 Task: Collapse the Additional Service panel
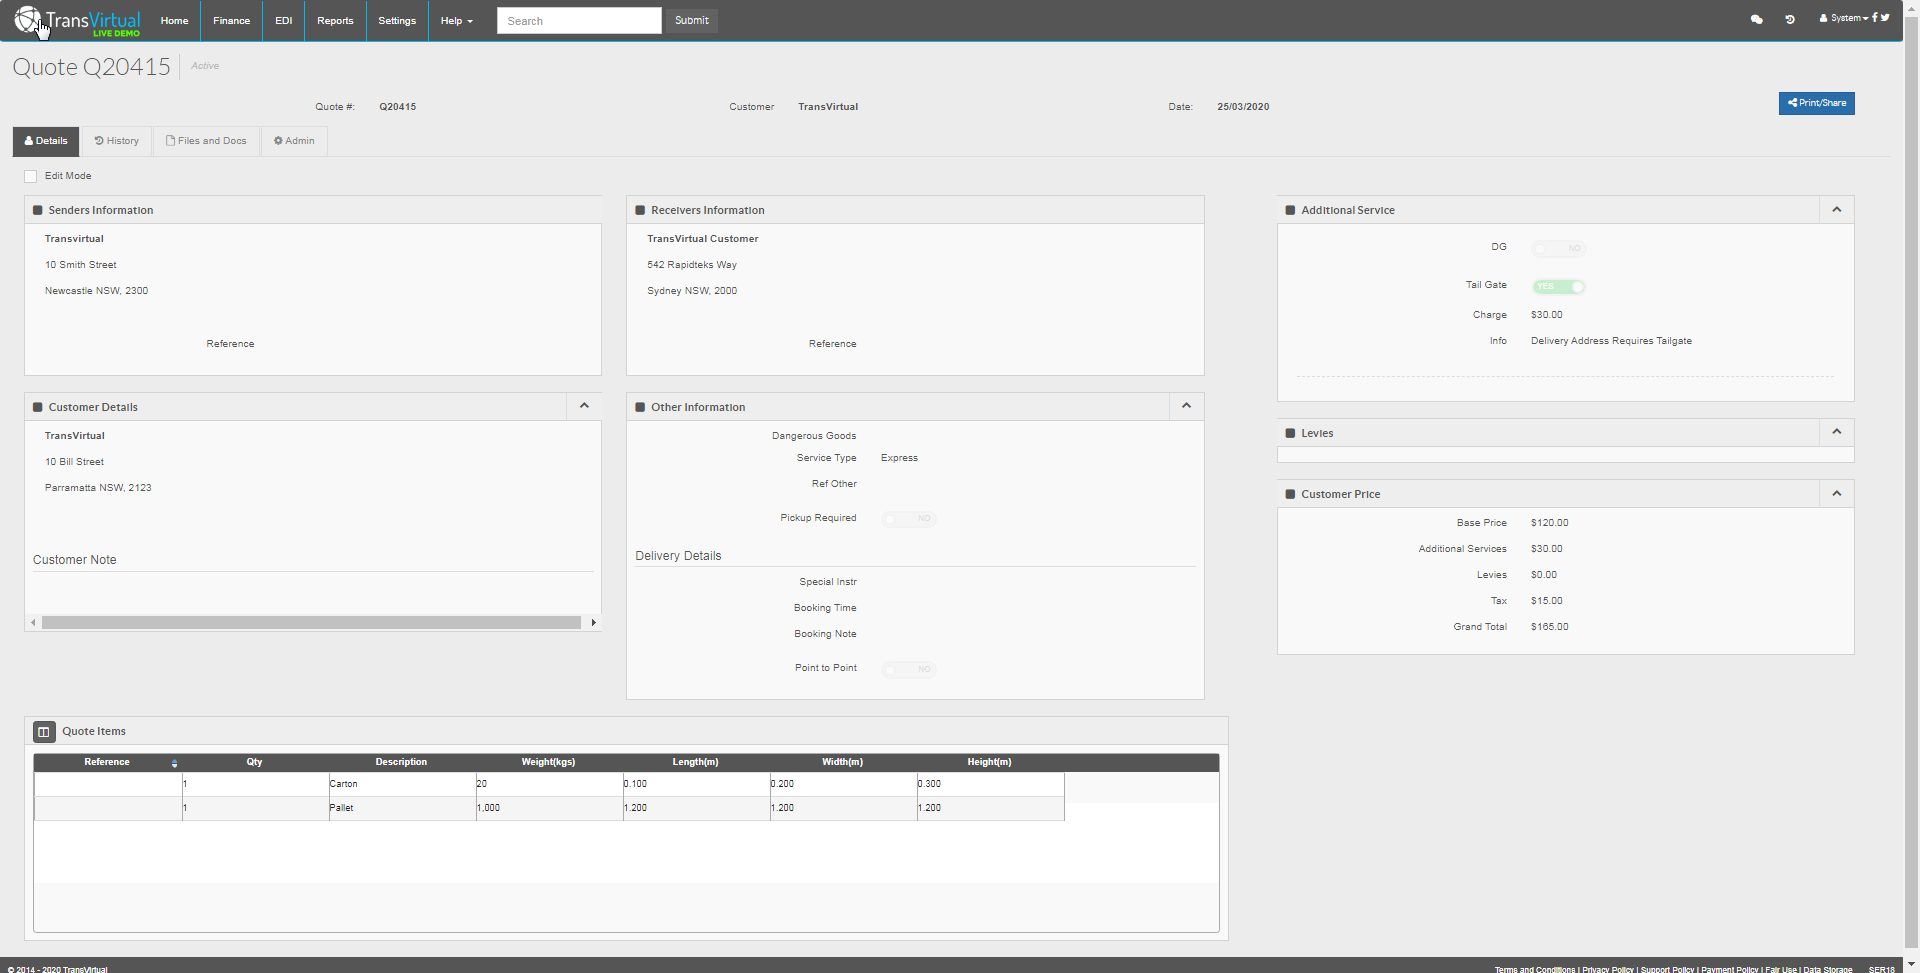[1836, 209]
